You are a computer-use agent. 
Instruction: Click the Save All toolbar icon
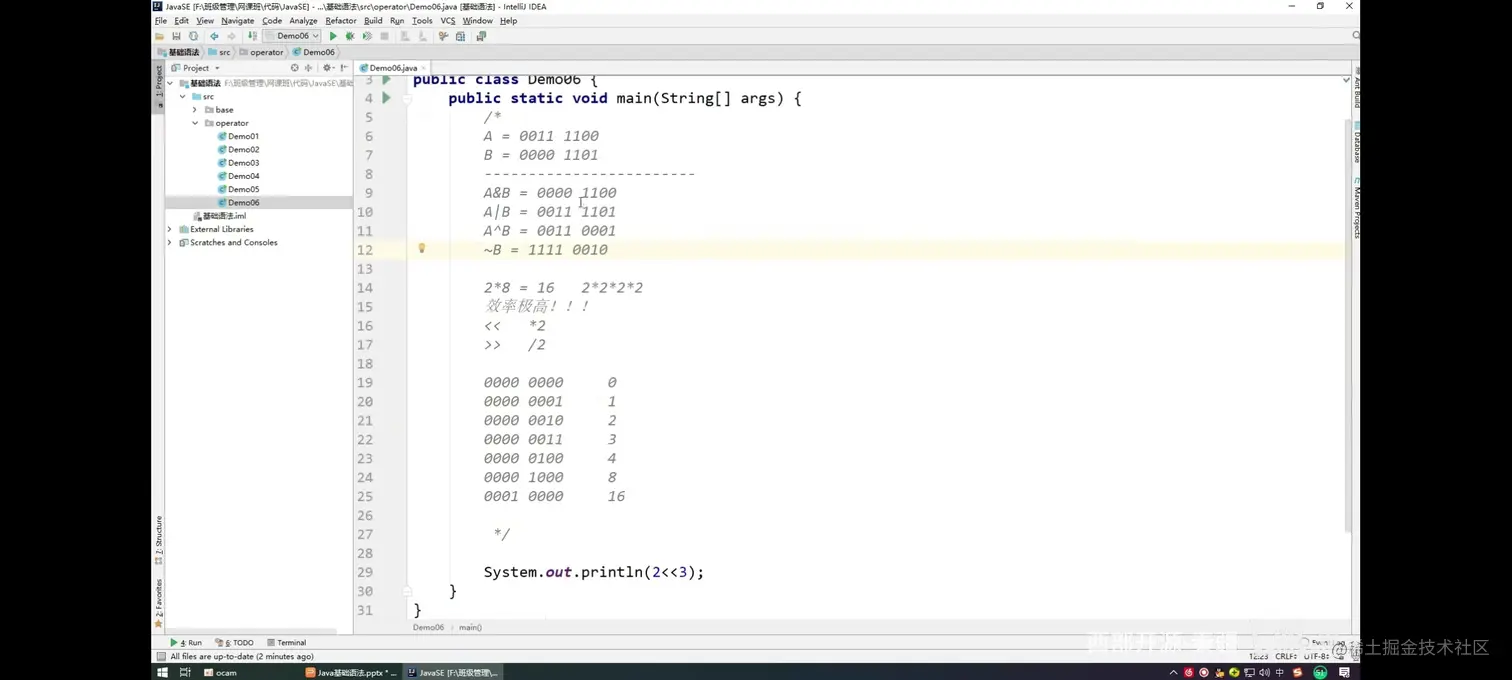click(176, 36)
